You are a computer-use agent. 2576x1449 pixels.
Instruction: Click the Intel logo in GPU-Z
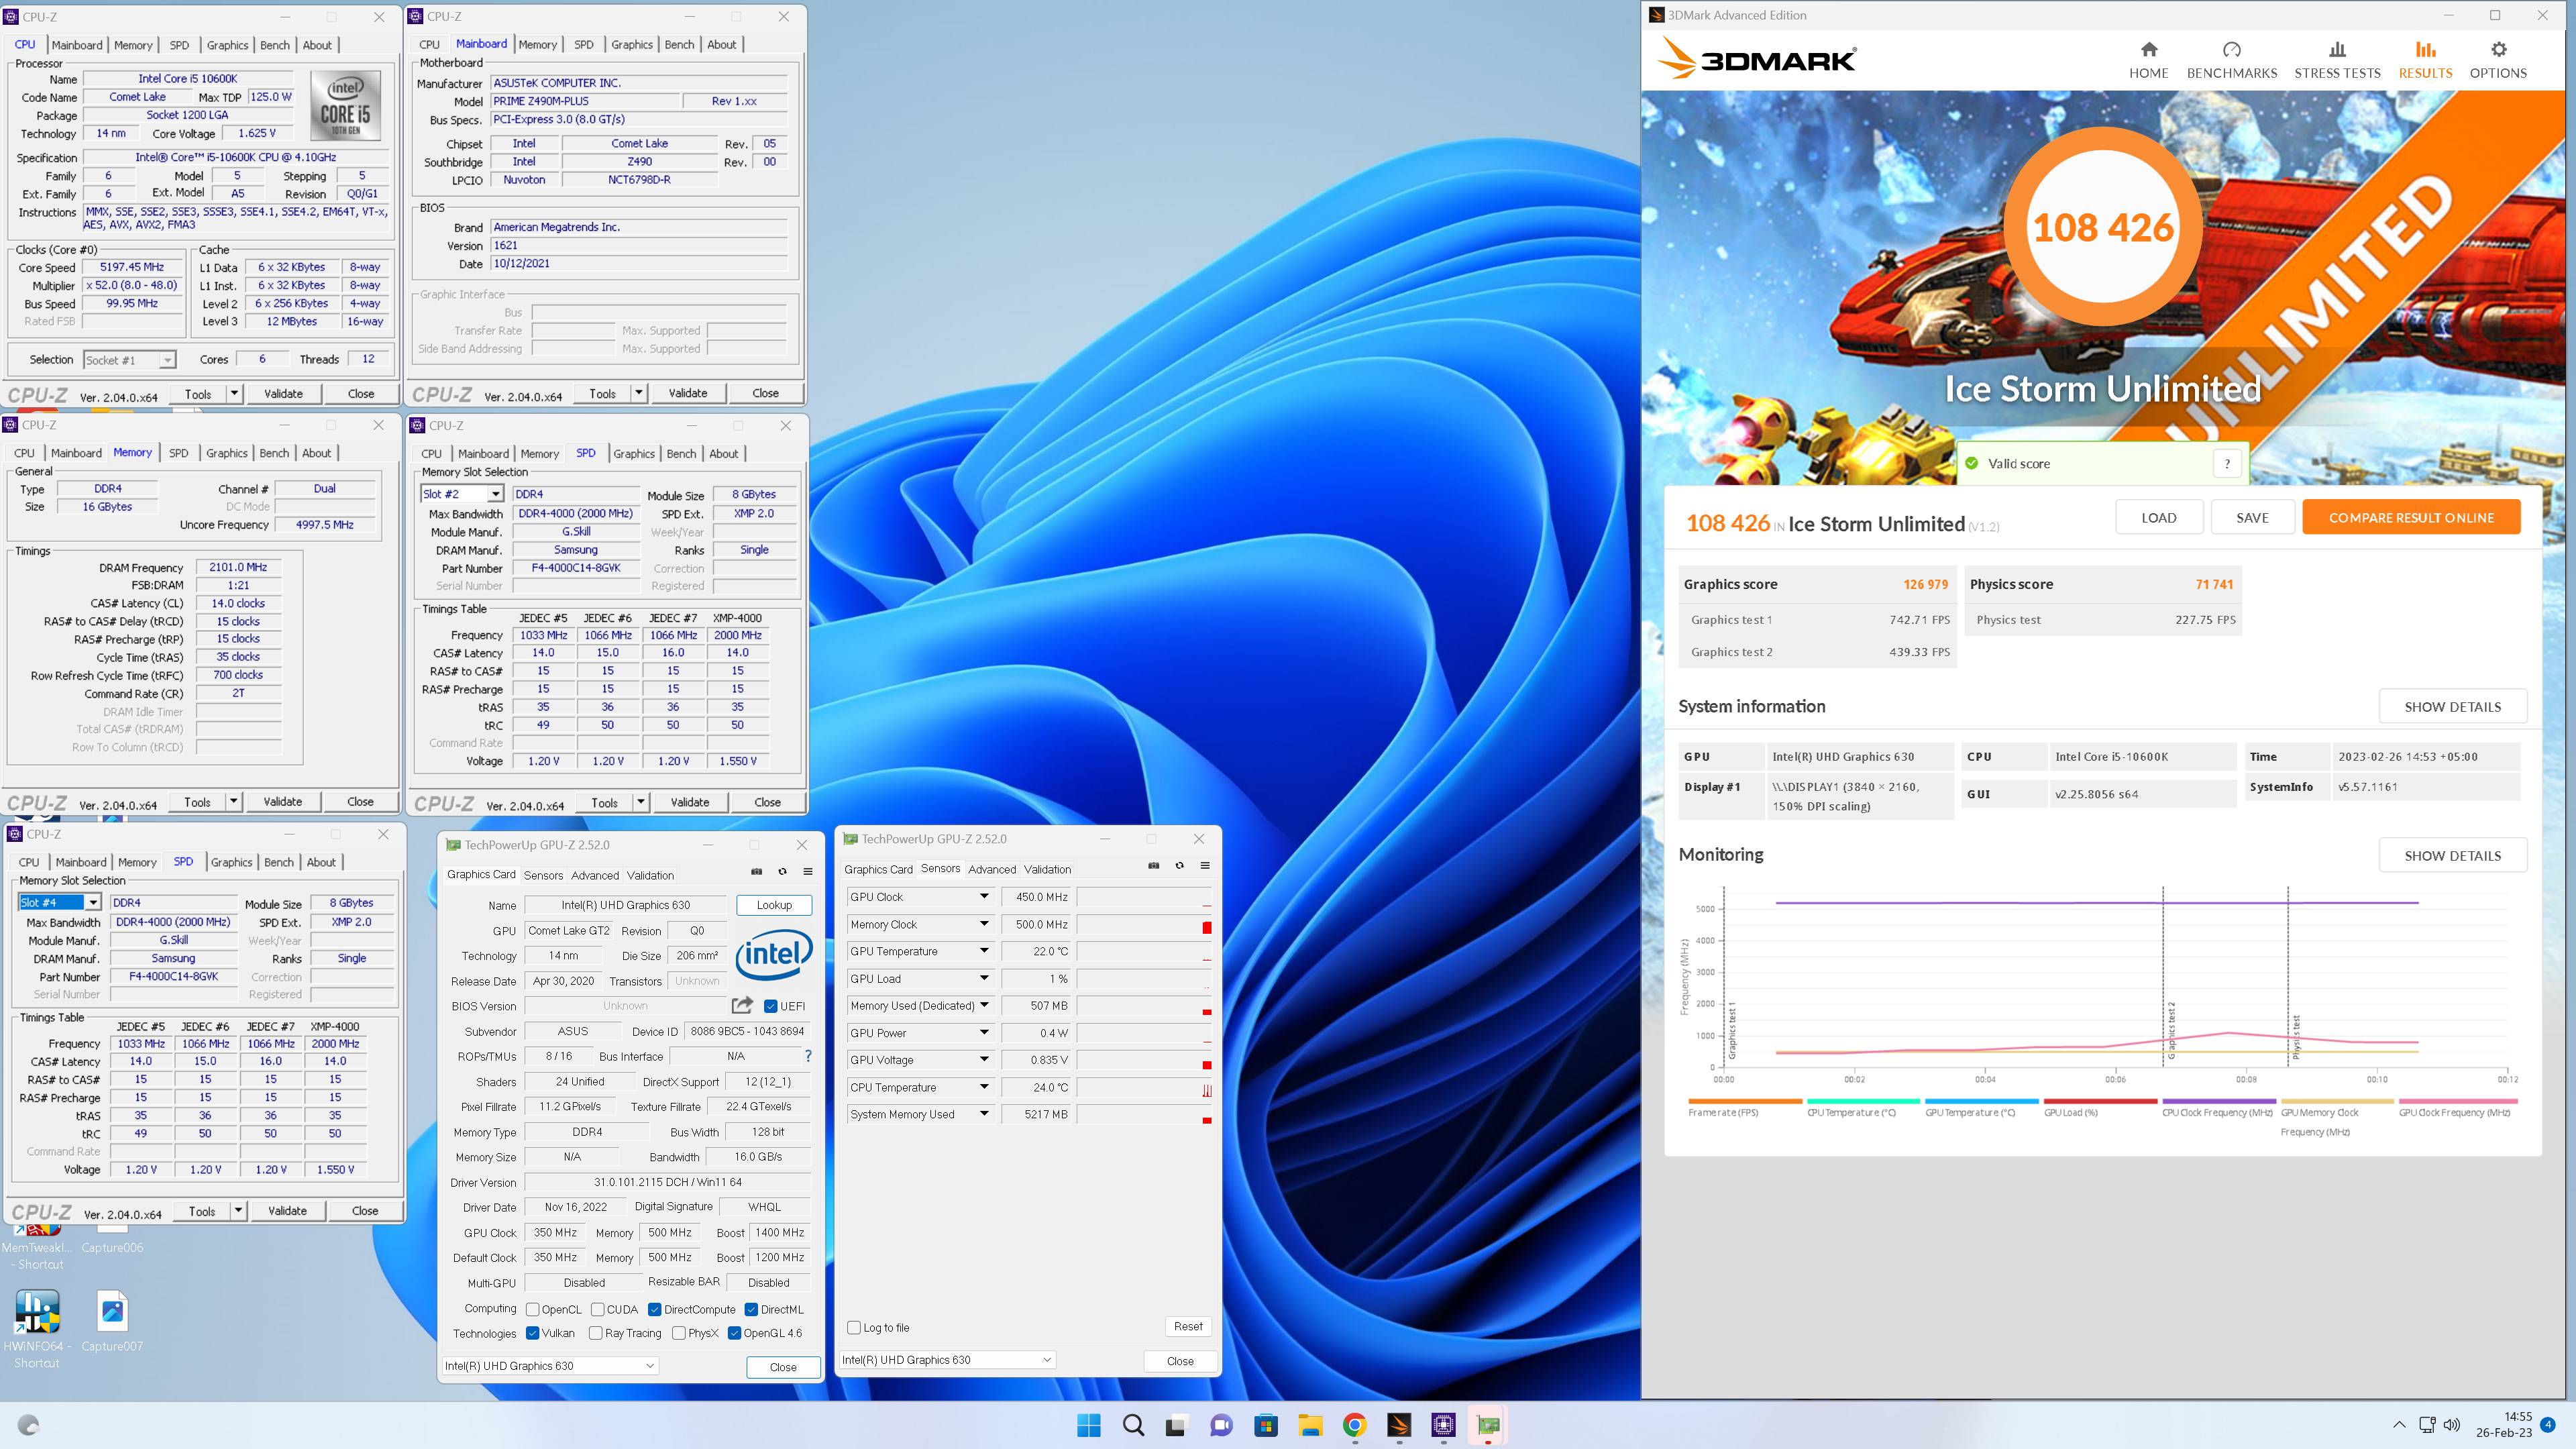click(774, 955)
